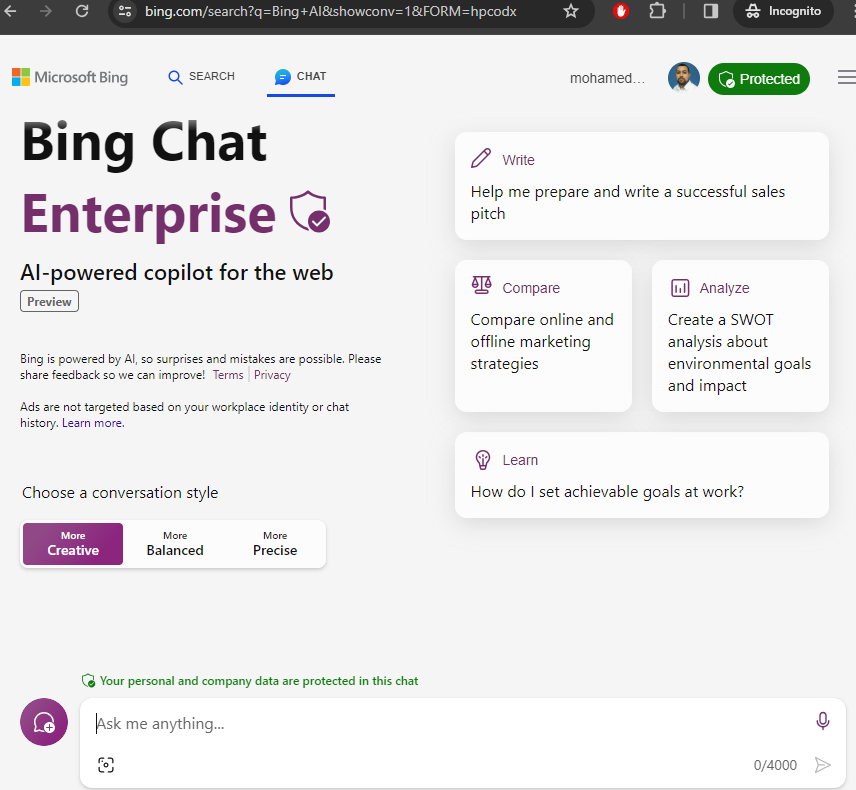
Task: Click the Incognito indicator
Action: 783,11
